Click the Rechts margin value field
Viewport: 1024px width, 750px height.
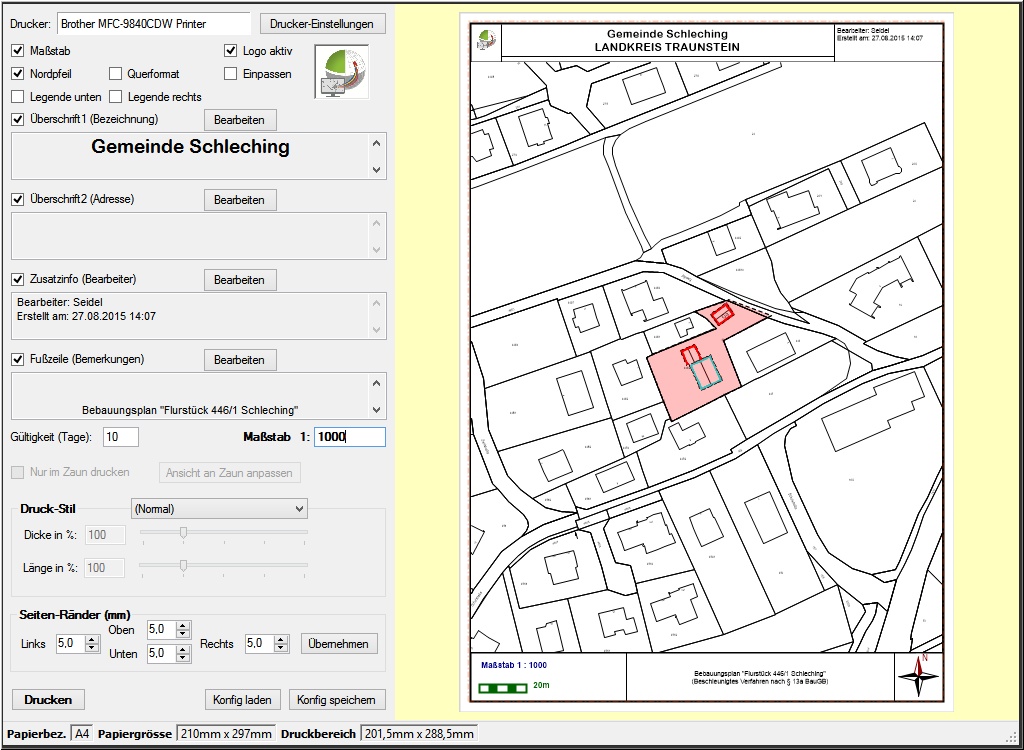(259, 644)
